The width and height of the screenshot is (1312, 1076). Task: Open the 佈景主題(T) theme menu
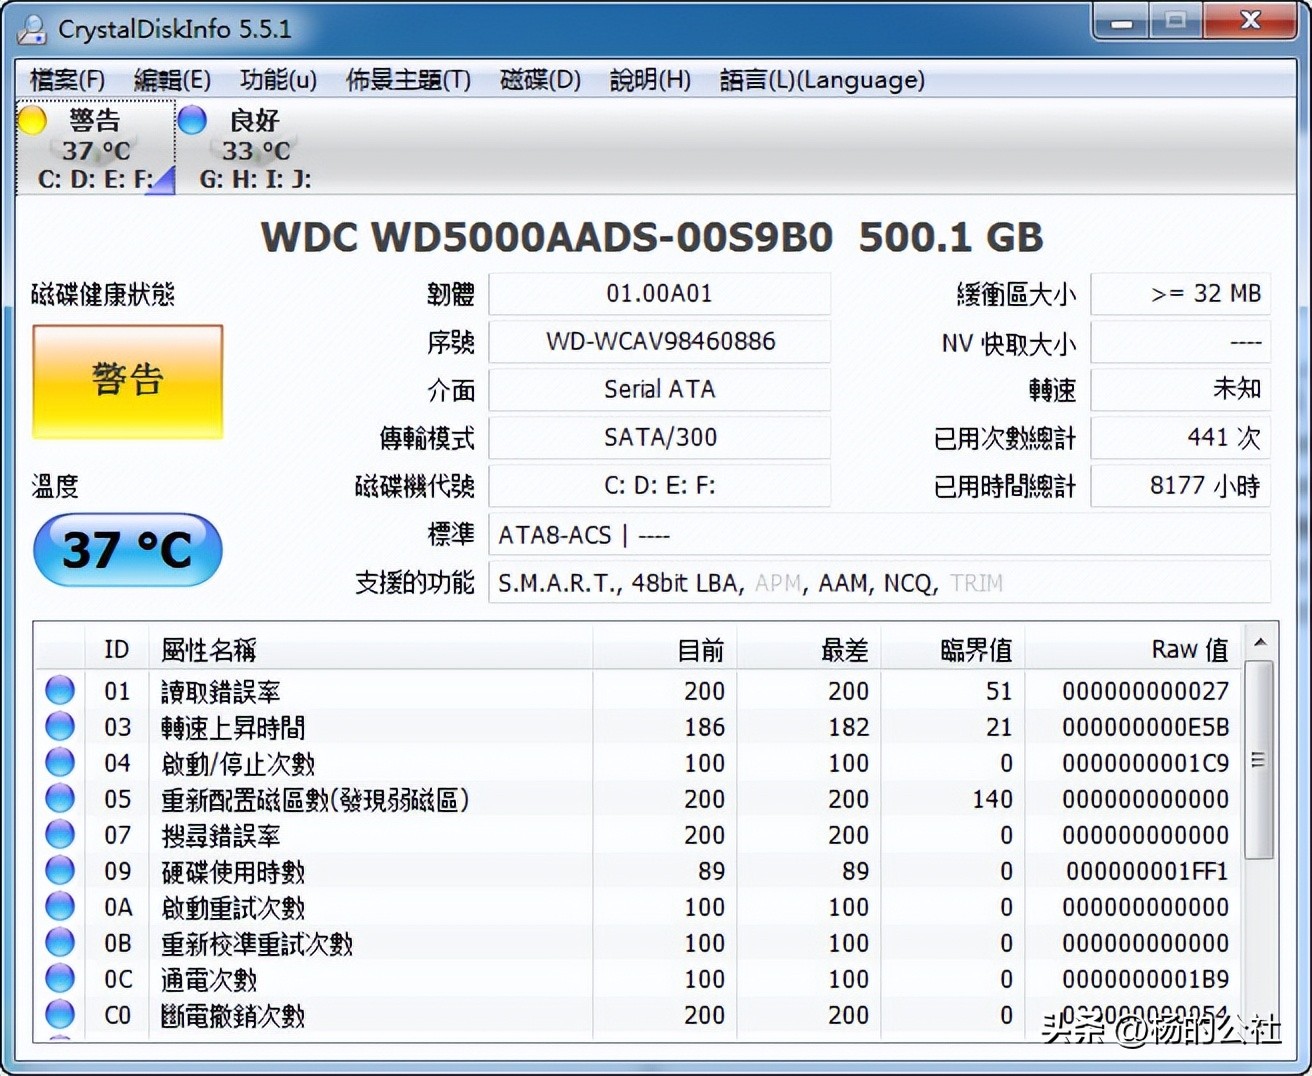[x=408, y=80]
